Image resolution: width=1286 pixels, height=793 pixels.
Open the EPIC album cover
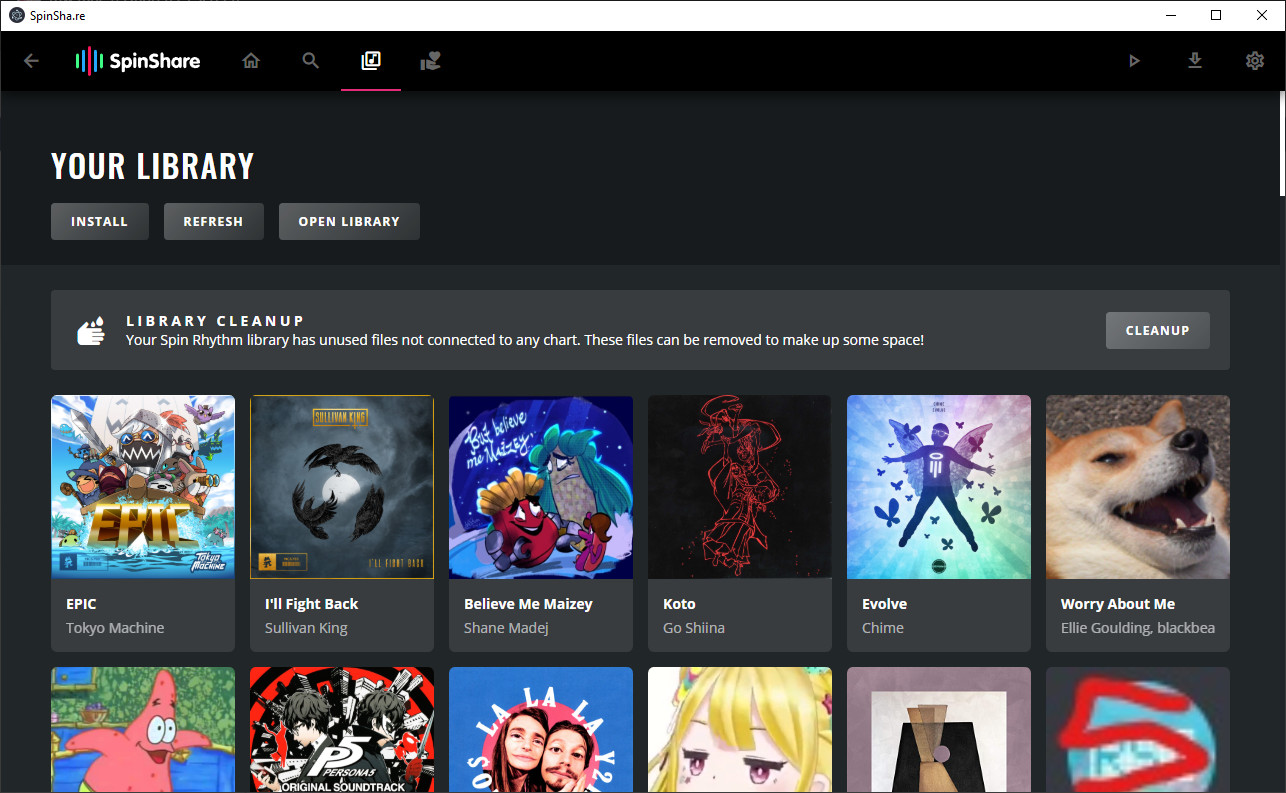point(143,487)
